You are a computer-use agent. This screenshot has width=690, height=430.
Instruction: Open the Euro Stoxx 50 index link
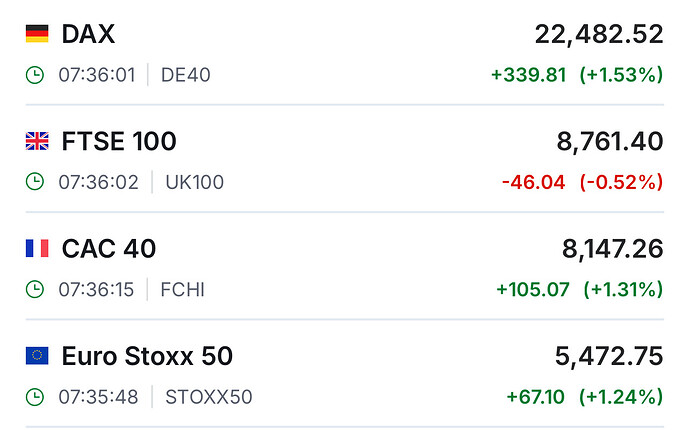[147, 356]
